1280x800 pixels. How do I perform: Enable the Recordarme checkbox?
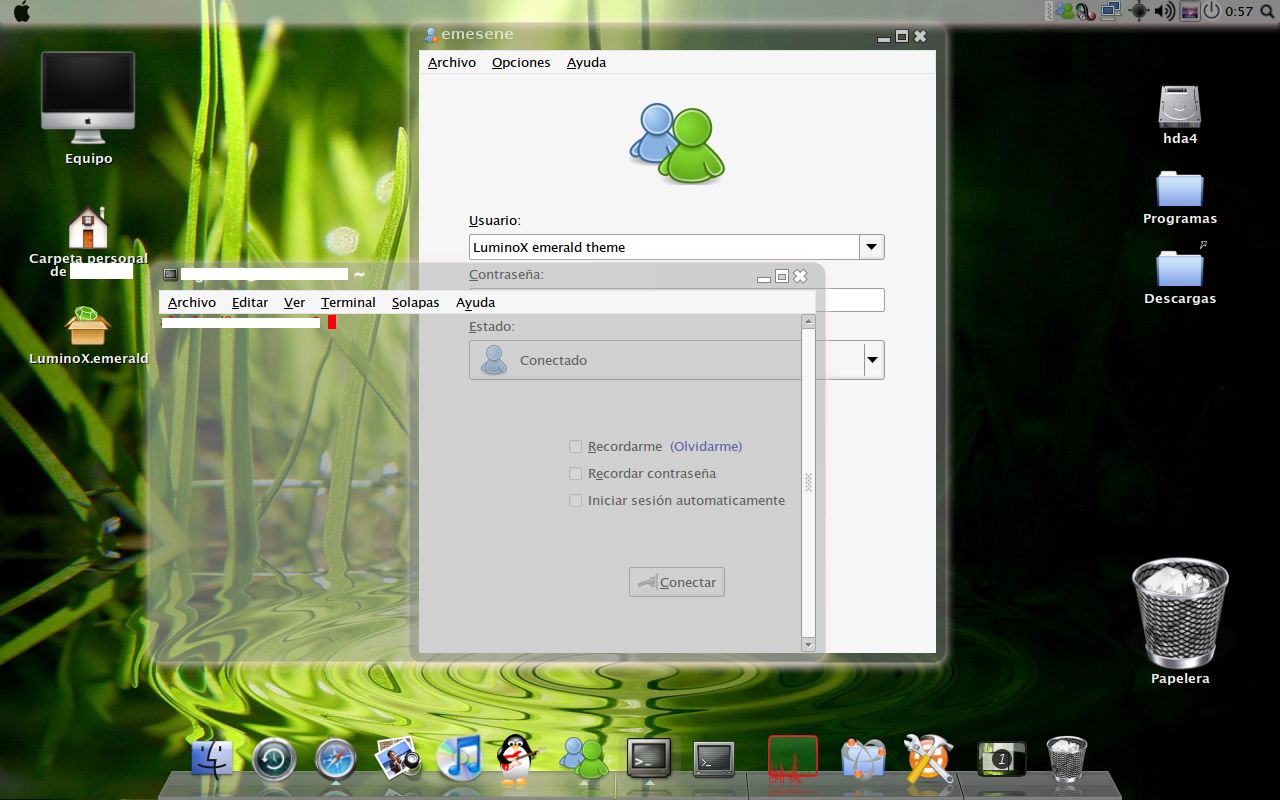pyautogui.click(x=575, y=446)
